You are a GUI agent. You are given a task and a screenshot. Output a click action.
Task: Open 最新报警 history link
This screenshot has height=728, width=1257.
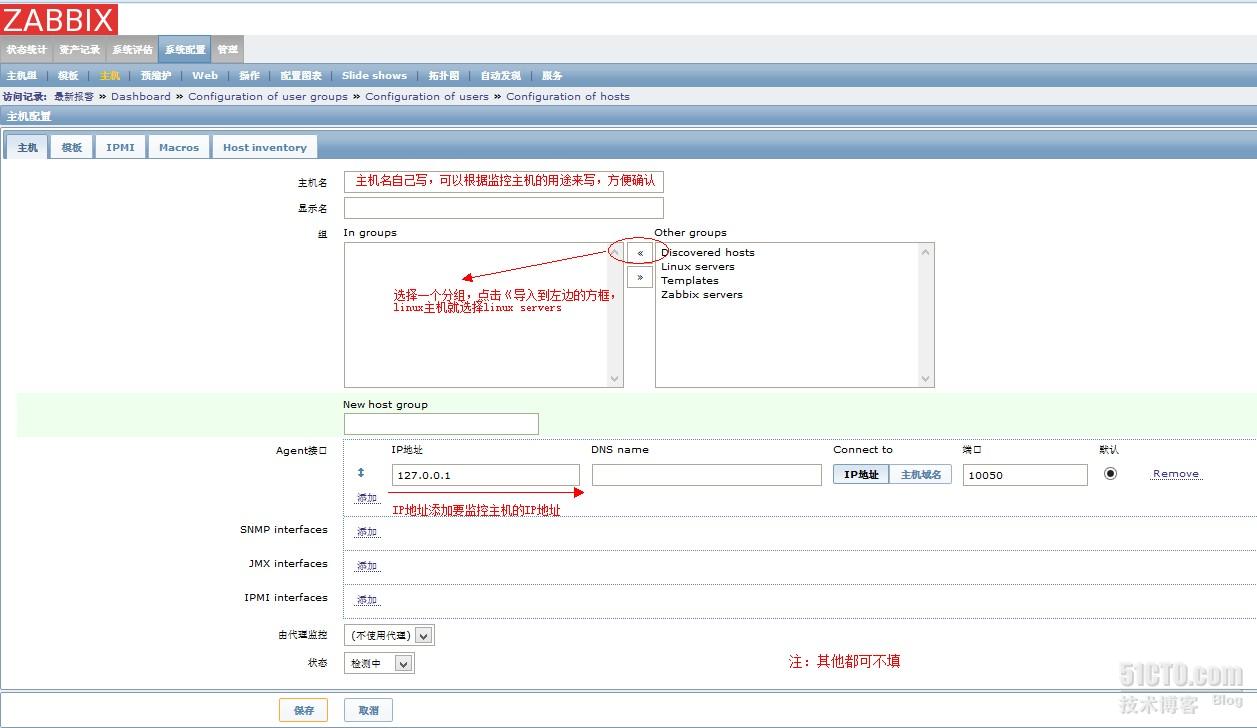click(74, 96)
